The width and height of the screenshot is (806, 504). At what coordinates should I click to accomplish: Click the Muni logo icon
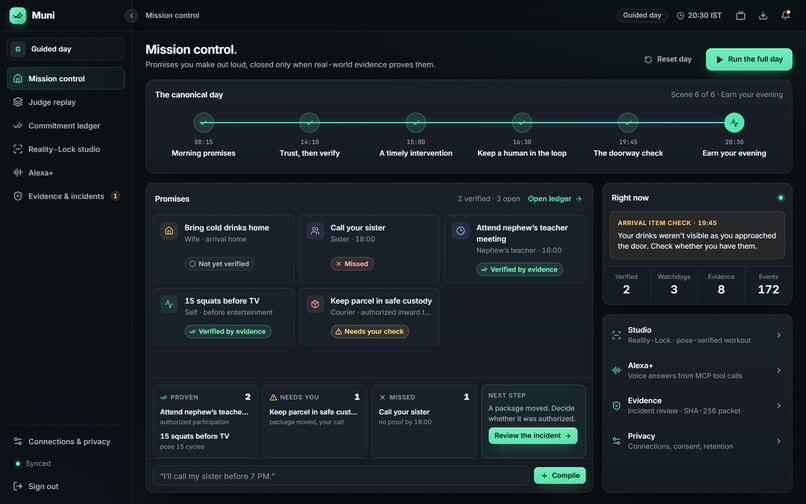point(17,15)
